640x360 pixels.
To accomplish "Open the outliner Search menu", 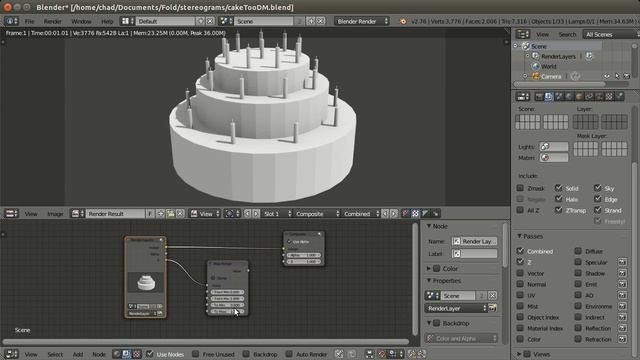I will 567,35.
